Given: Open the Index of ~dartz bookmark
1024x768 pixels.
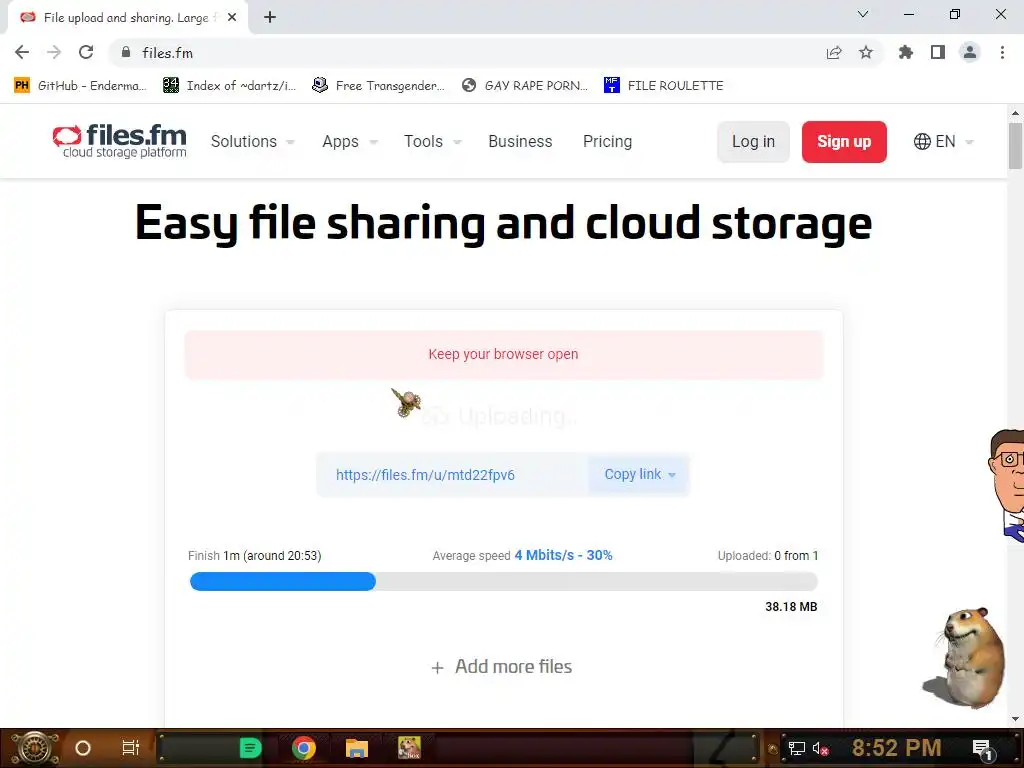Looking at the screenshot, I should pyautogui.click(x=229, y=86).
